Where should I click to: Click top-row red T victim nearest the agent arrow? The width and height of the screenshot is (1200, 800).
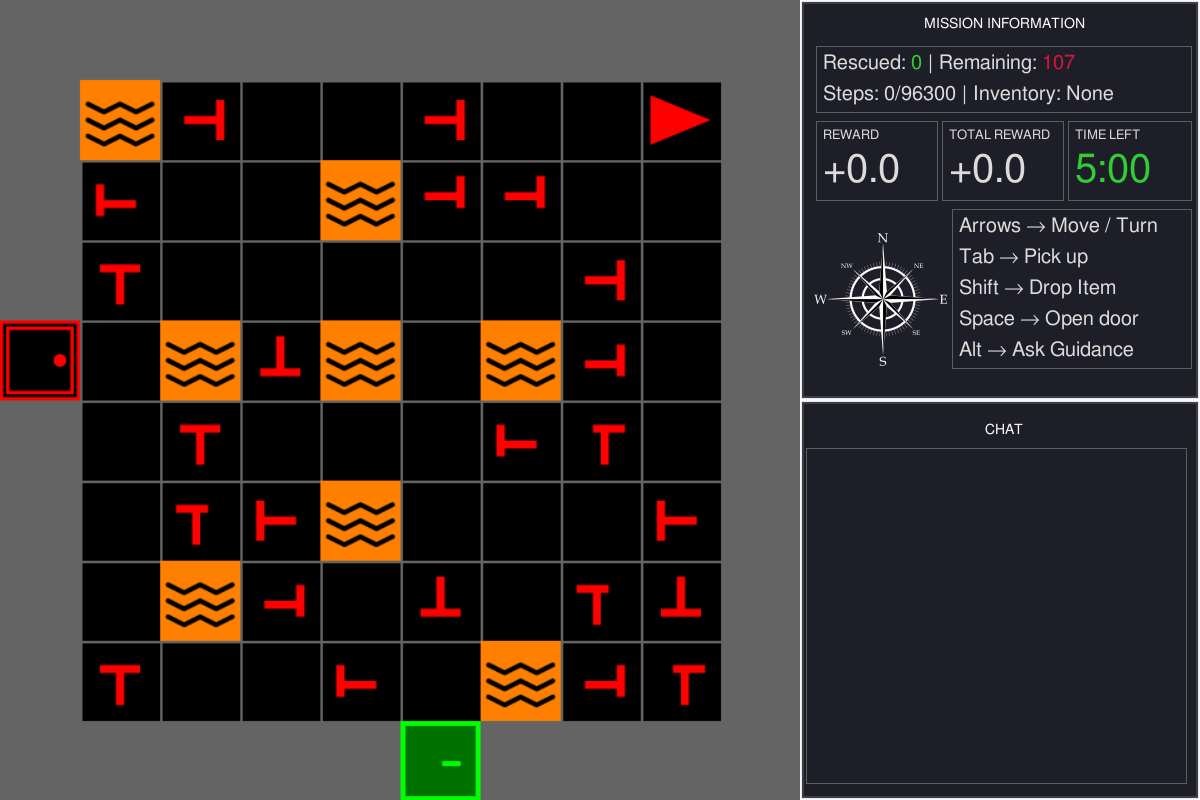coord(446,120)
